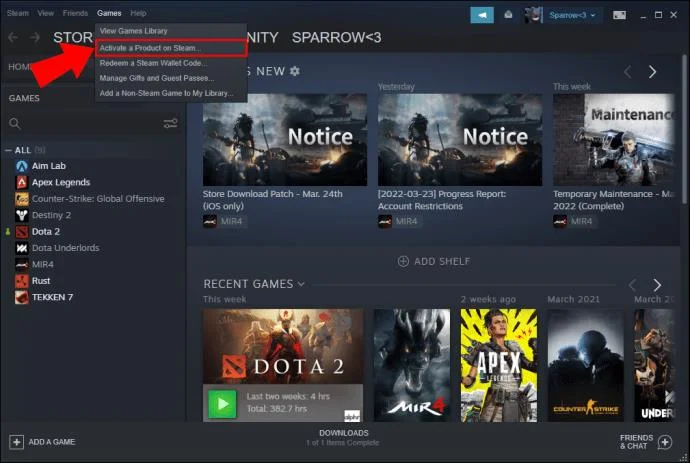Click the TEKKEN 7 game icon
This screenshot has width=690, height=463.
(x=22, y=297)
